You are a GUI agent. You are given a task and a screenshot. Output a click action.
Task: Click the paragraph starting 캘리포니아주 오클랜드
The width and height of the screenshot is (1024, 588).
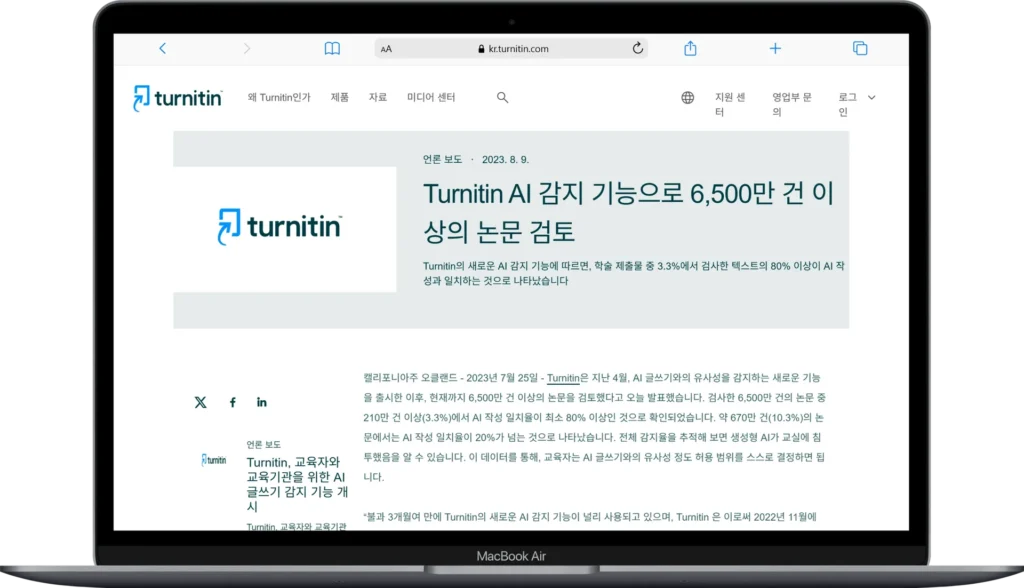tap(594, 427)
